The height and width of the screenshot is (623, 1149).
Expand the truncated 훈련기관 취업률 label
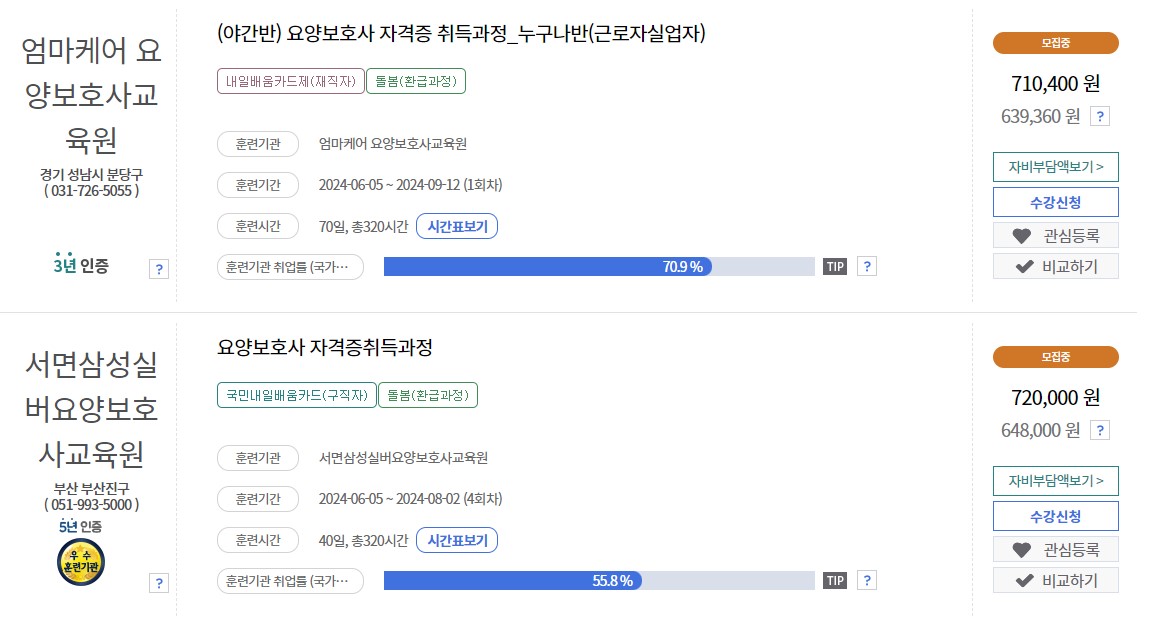coord(290,266)
